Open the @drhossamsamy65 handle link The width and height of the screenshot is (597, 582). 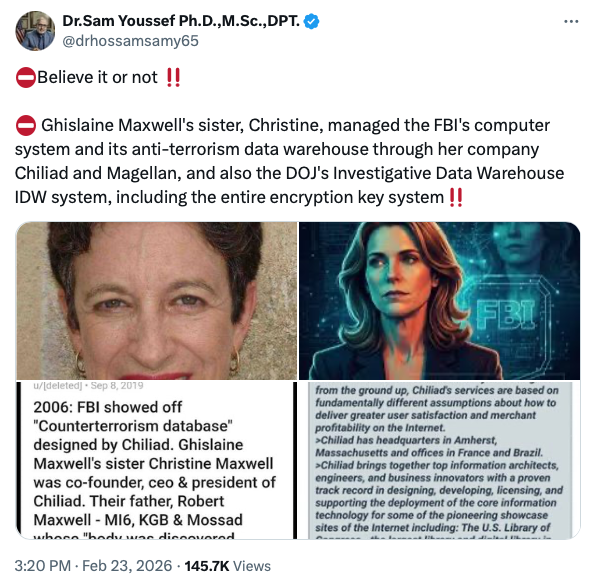[x=130, y=41]
